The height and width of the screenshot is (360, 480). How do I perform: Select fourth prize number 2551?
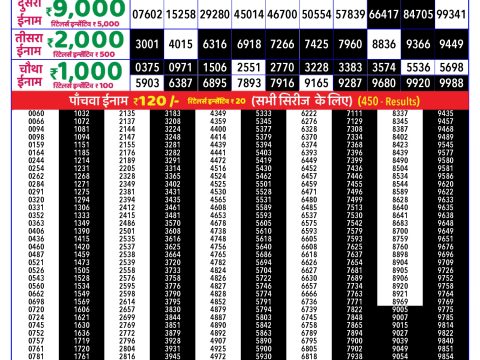249,68
